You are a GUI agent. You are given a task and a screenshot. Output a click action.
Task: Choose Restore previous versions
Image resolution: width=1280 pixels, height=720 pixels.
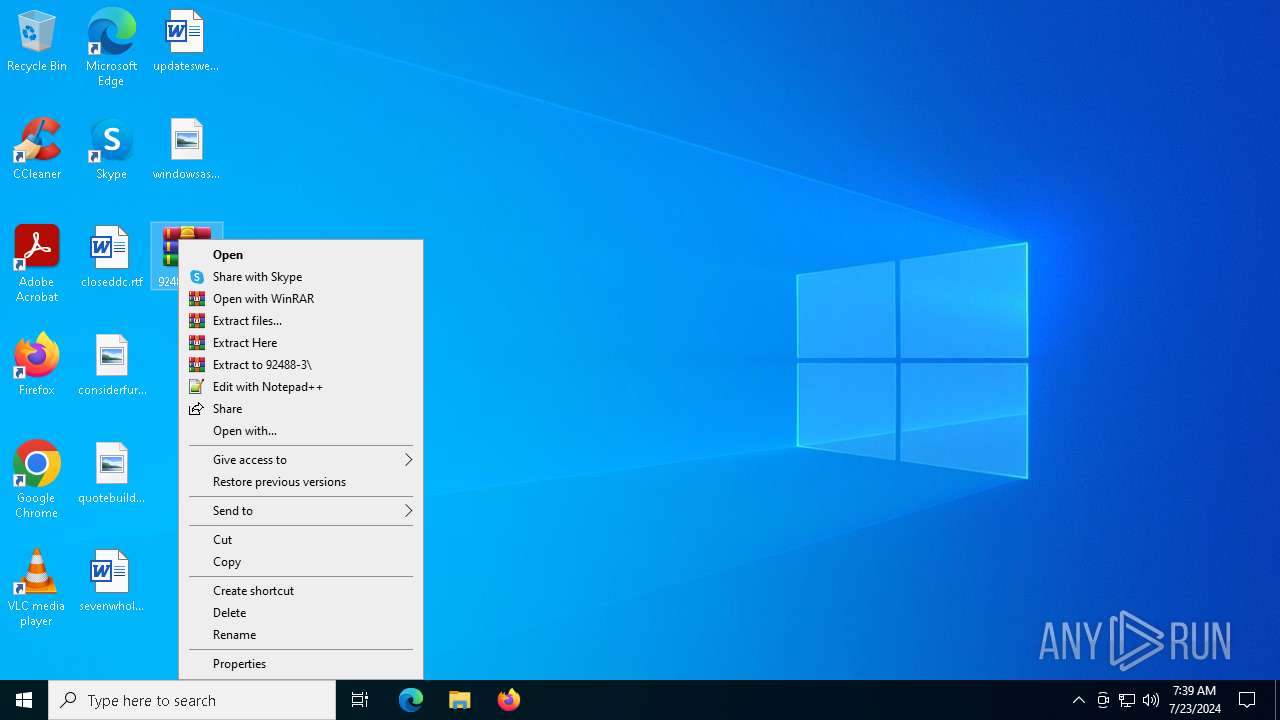[301, 482]
